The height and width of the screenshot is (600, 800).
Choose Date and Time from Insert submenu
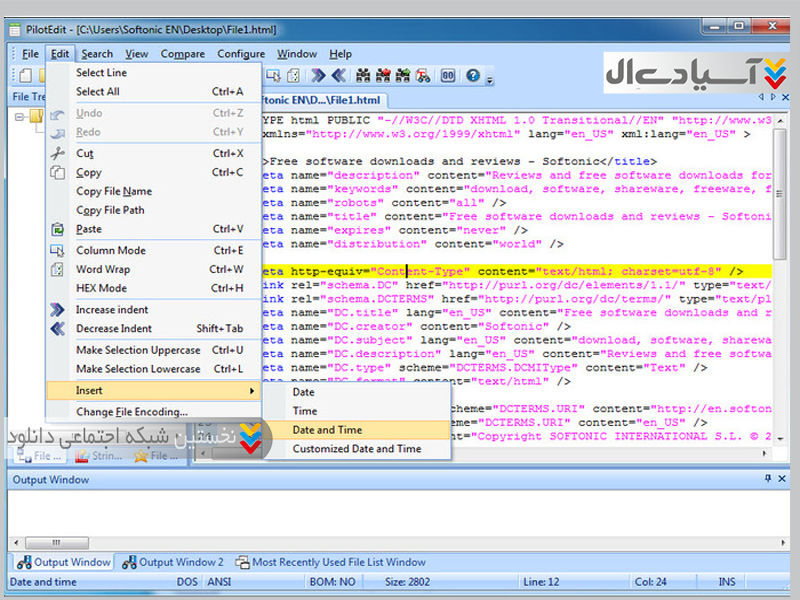327,430
